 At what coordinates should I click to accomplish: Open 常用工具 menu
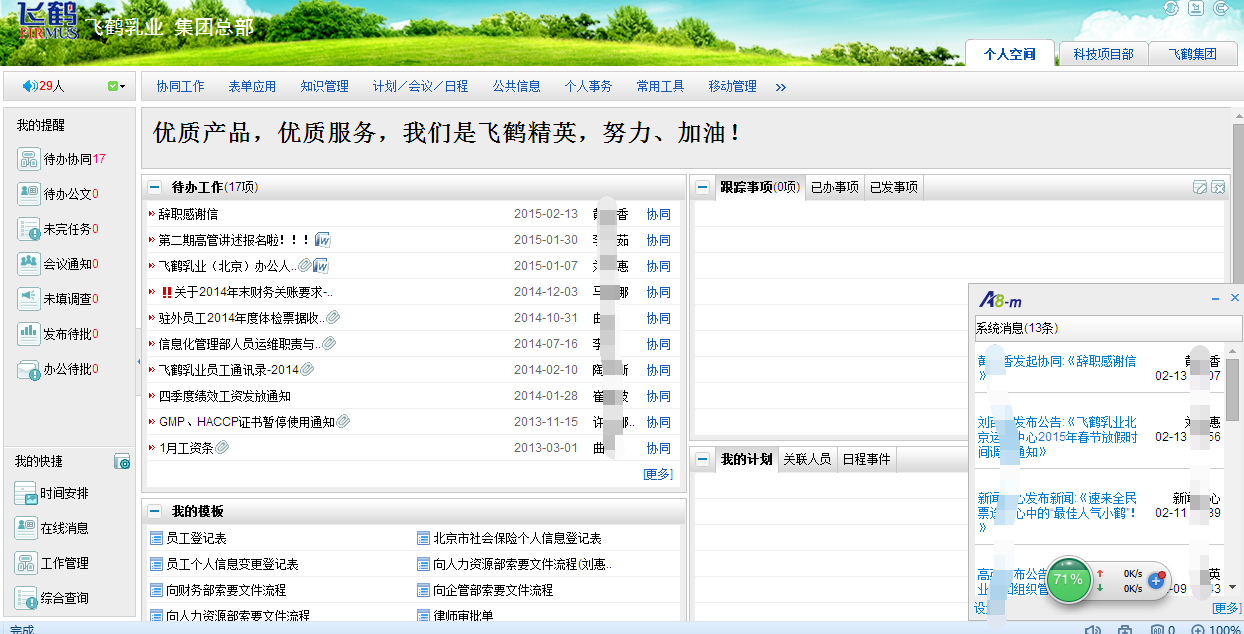pos(660,87)
